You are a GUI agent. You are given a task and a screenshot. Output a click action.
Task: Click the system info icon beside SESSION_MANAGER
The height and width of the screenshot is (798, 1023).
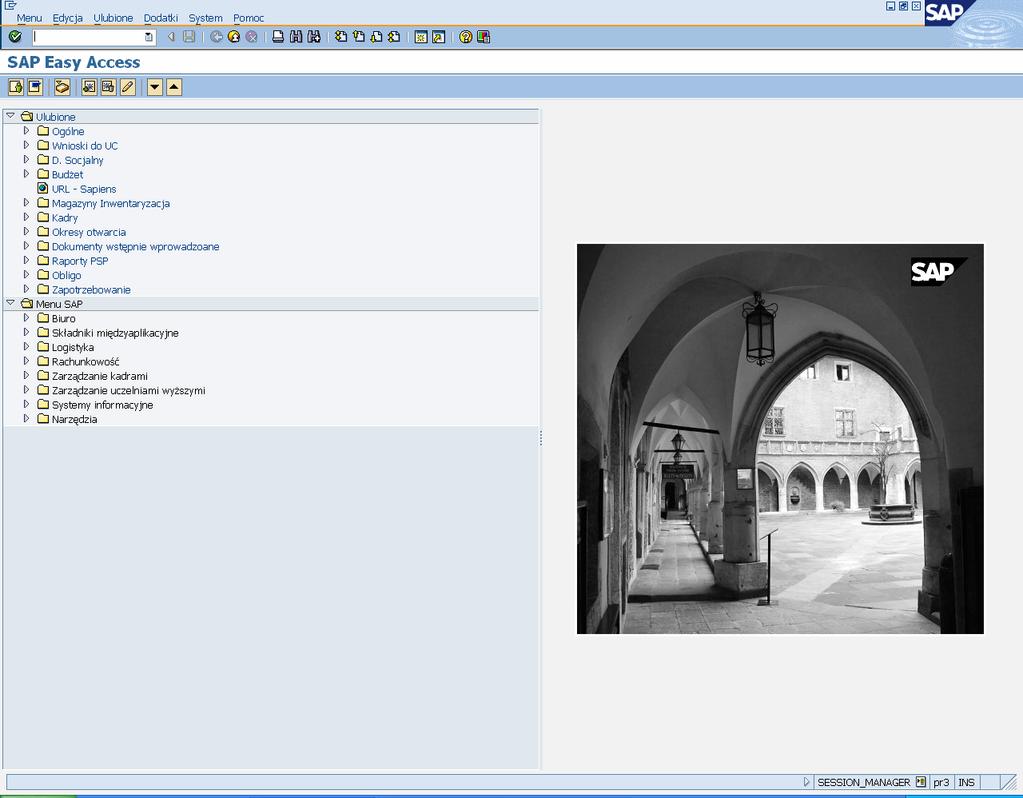921,782
